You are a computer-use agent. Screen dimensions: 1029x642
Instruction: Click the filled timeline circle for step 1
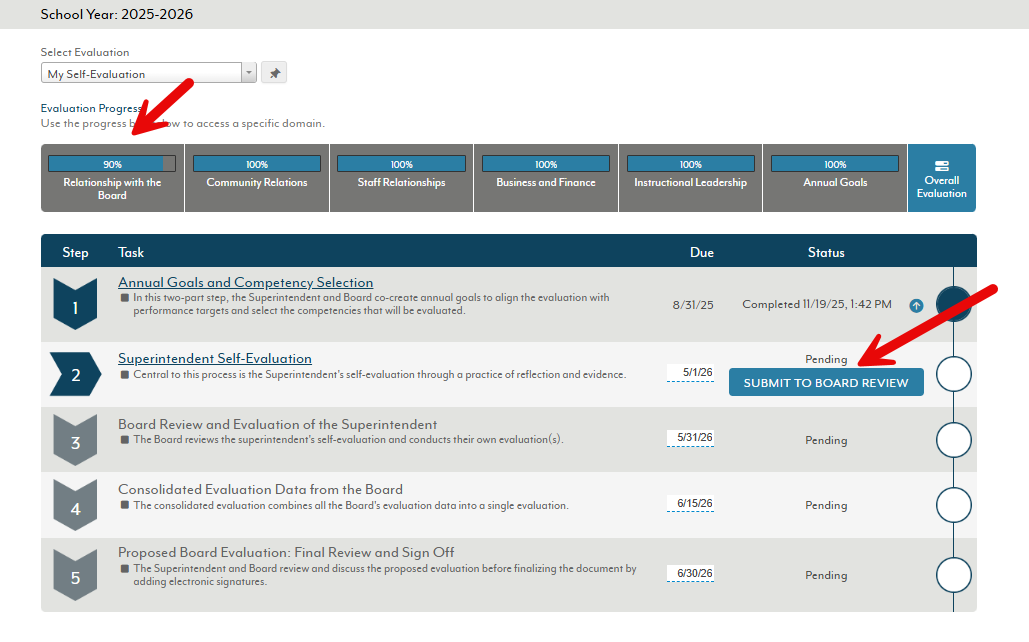pyautogui.click(x=953, y=303)
